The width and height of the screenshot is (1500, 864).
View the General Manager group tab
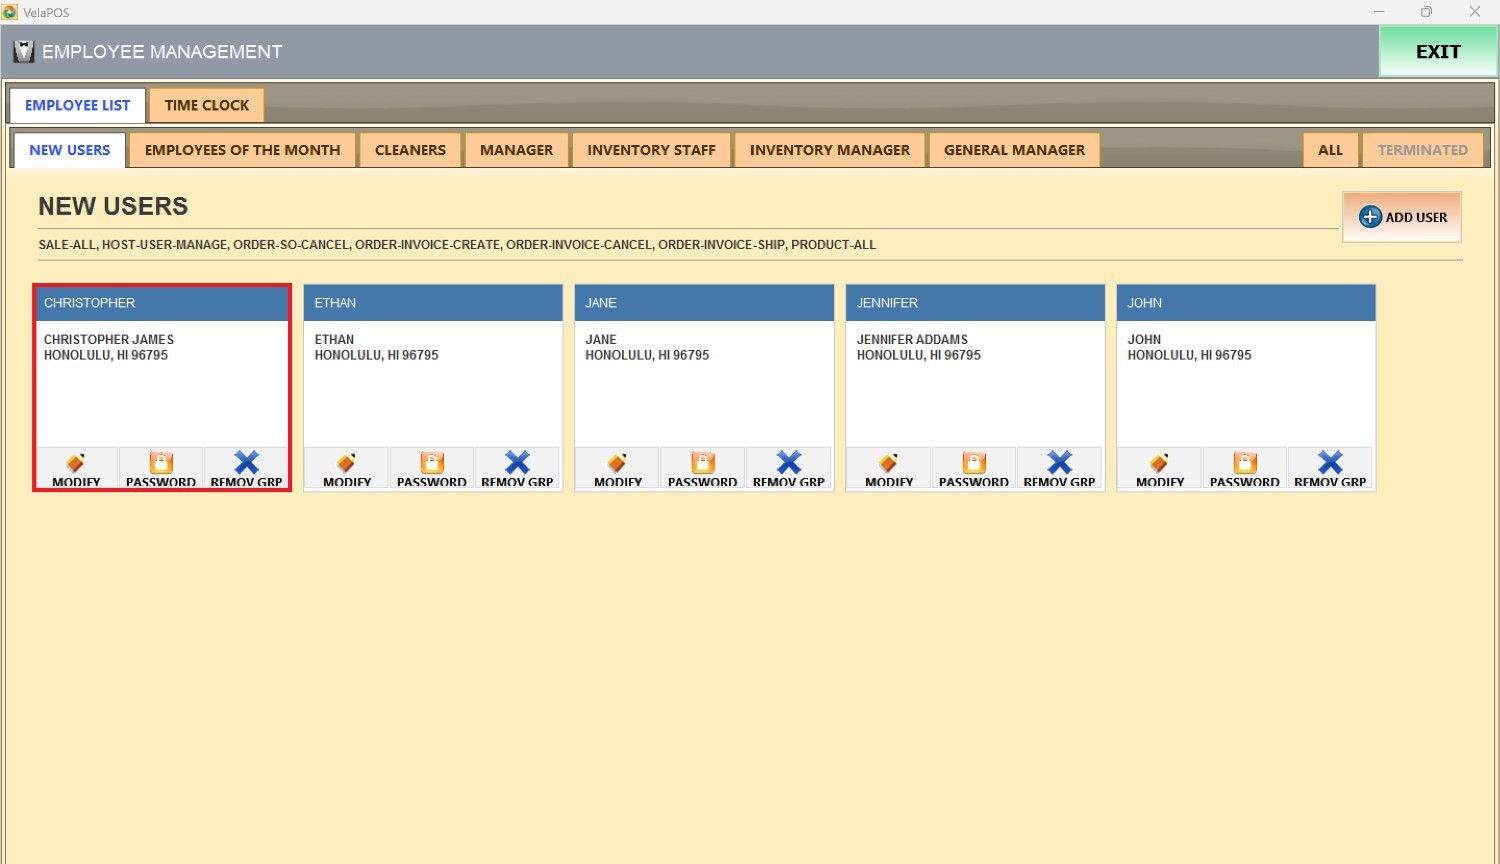coord(1014,150)
